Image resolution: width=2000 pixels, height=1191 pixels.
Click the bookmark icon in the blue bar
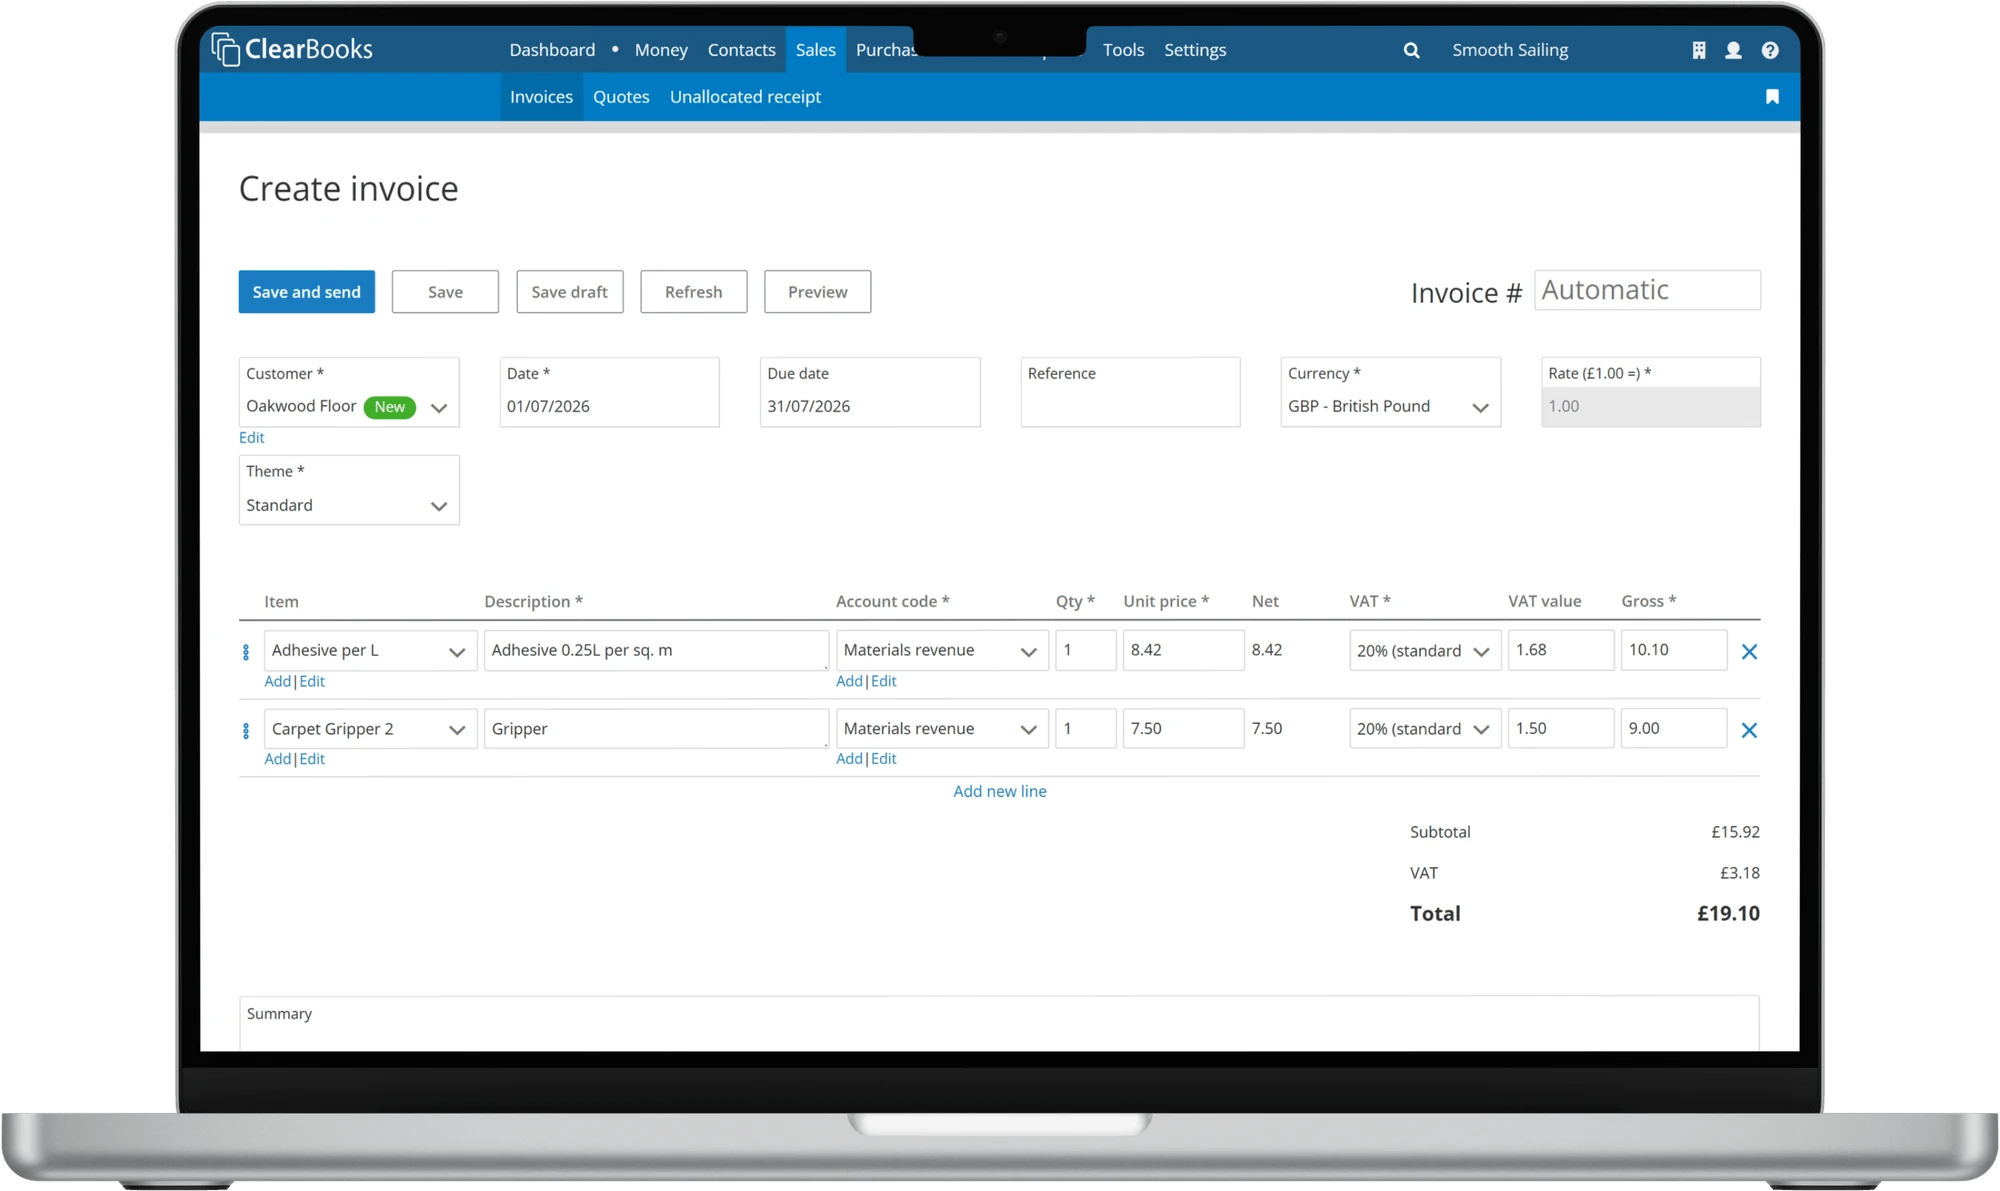(x=1772, y=97)
